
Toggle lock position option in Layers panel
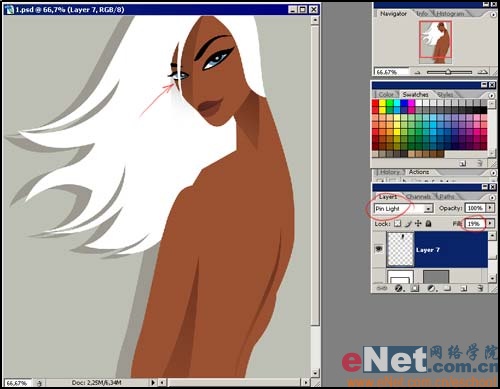click(418, 224)
